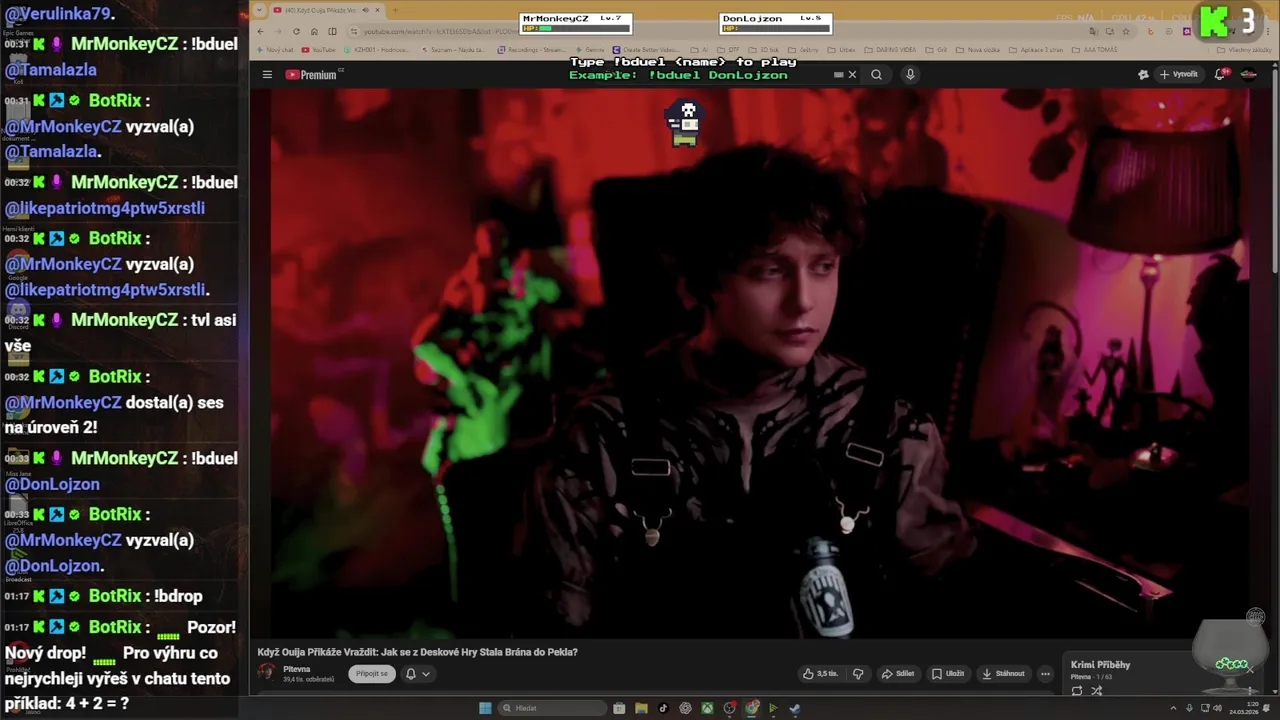Screen dimensions: 1280x720
Task: Open the Recordings - Stream bookmark
Action: (532, 50)
